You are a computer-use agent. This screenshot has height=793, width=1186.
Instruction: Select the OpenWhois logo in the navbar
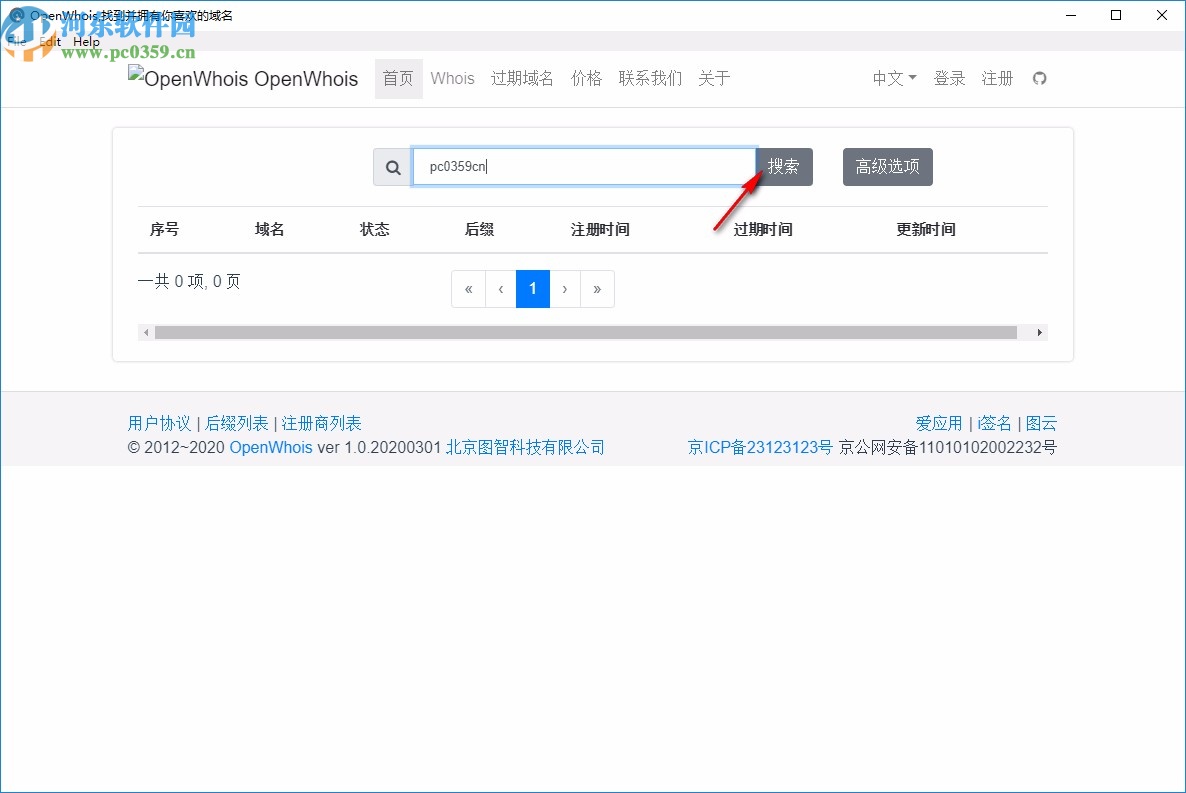243,78
